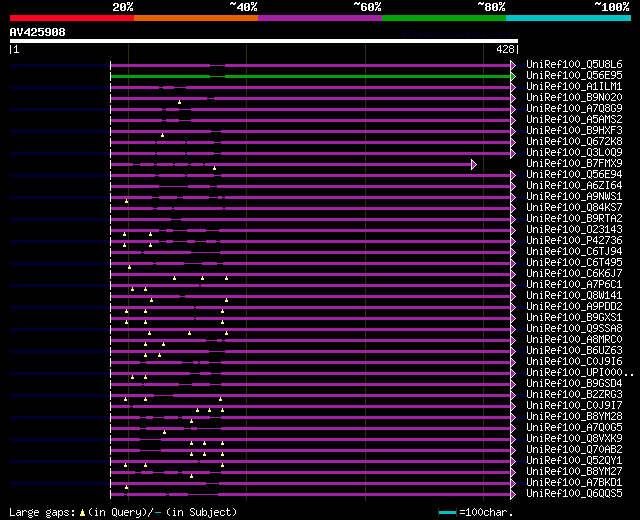This screenshot has width=640, height=520.
Task: Click the green arrowhead of the Q56E95 alignment
Action: 513,76
